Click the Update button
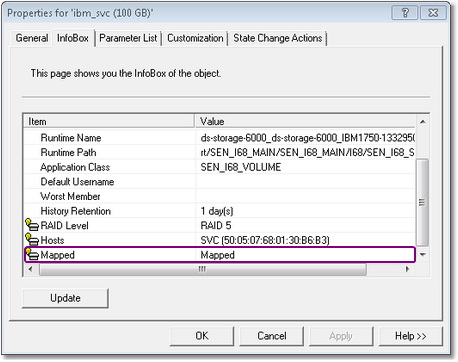This screenshot has width=458, height=362. coord(65,298)
